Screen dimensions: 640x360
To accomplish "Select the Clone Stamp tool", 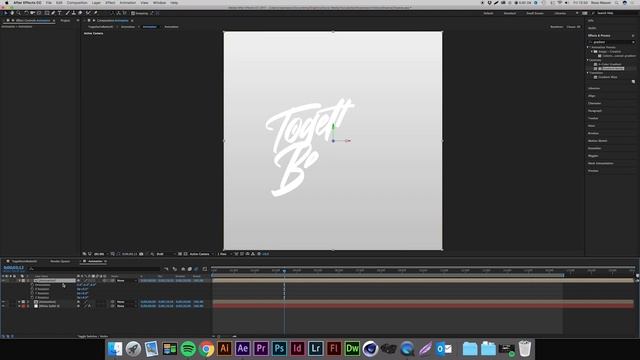I will 74,13.
